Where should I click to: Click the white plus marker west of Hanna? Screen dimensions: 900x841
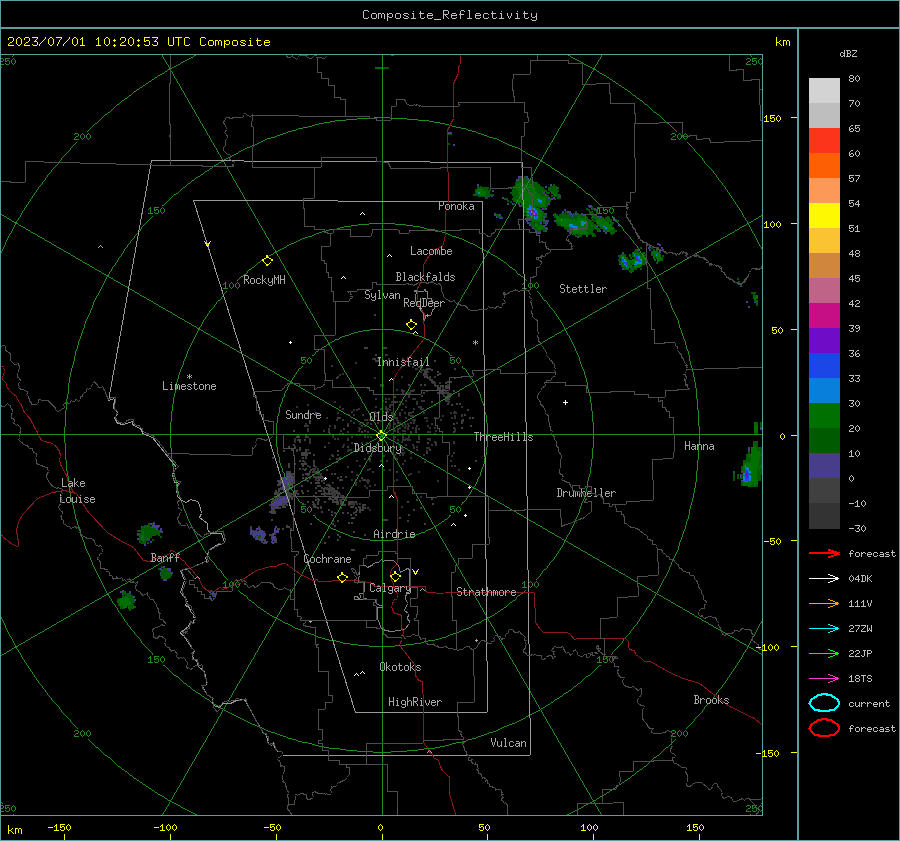[565, 402]
